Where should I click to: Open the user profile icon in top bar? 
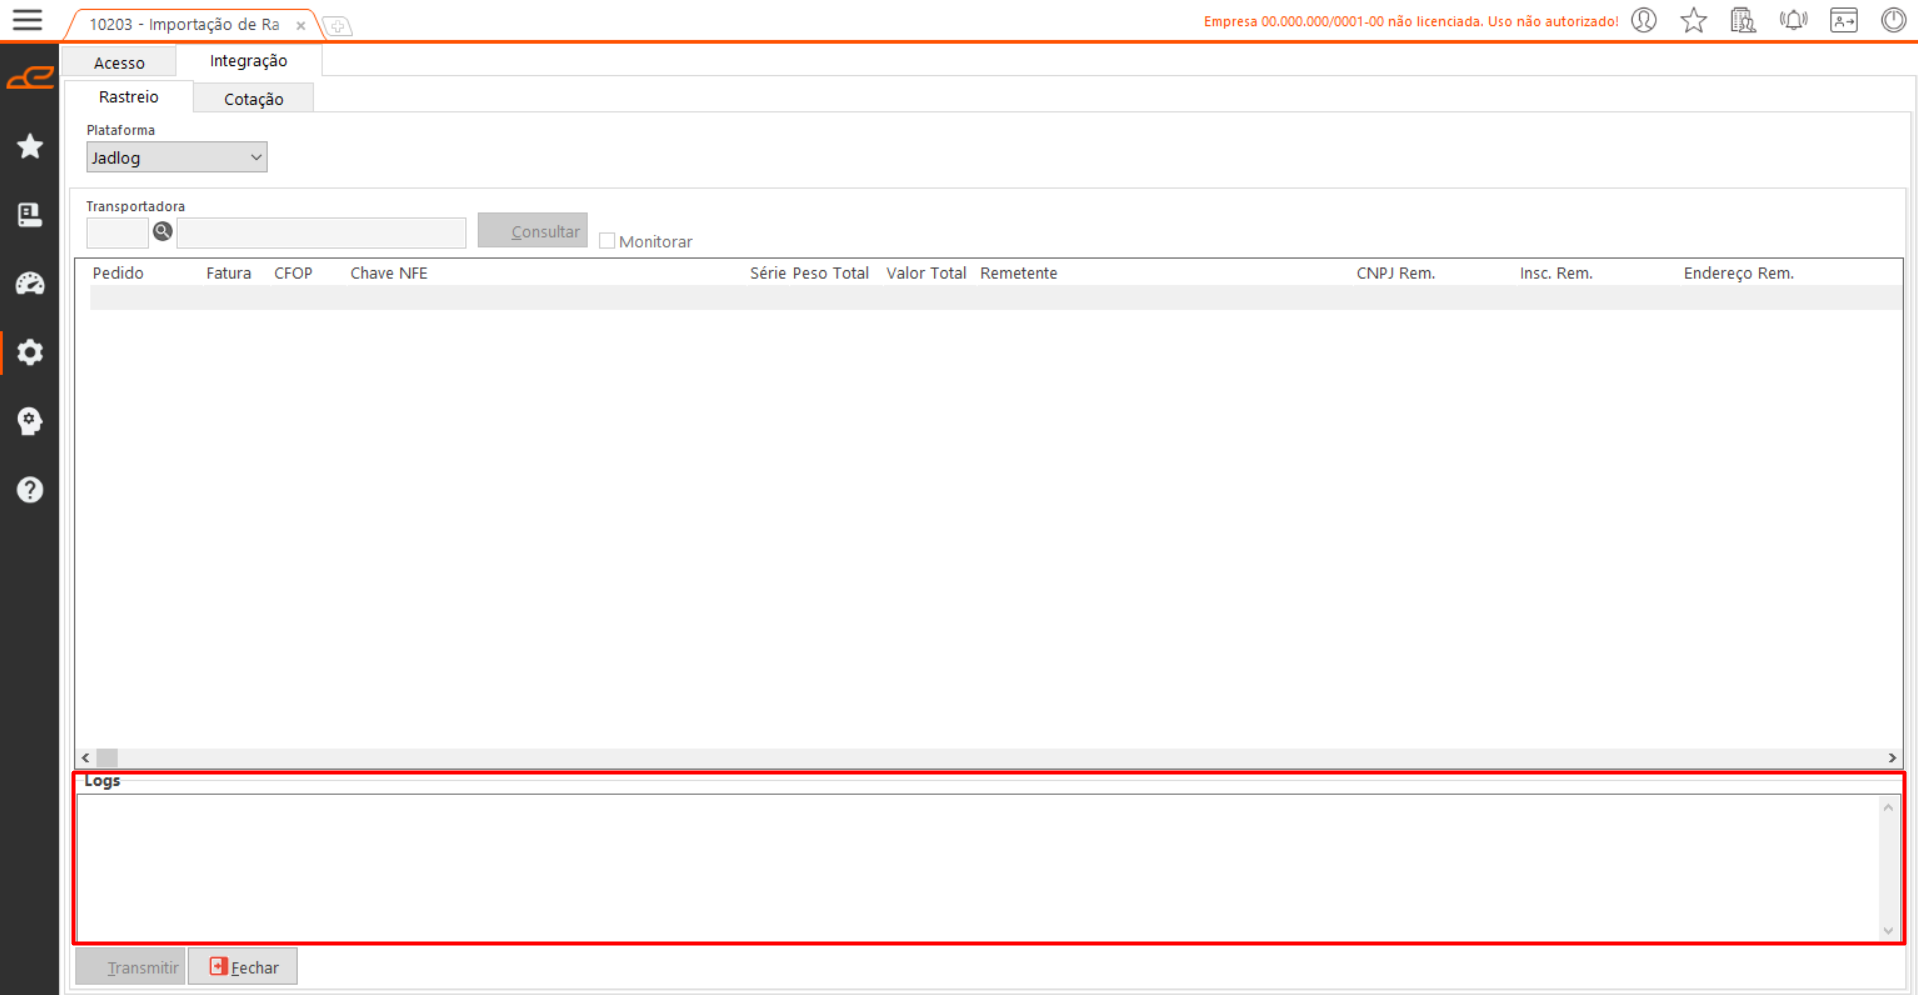tap(1644, 20)
